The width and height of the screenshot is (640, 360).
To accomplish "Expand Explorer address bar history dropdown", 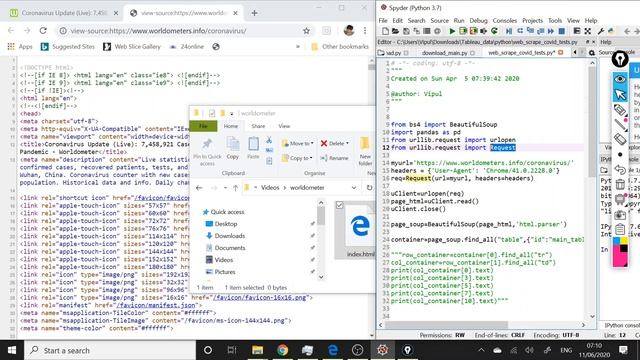I will 353,188.
